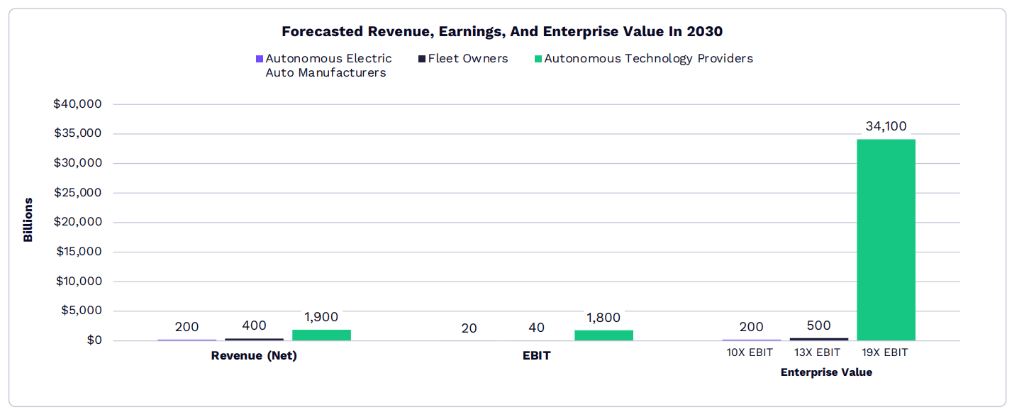Click the Revenue (Net) axis category label
Image resolution: width=1024 pixels, height=411 pixels.
pos(254,356)
